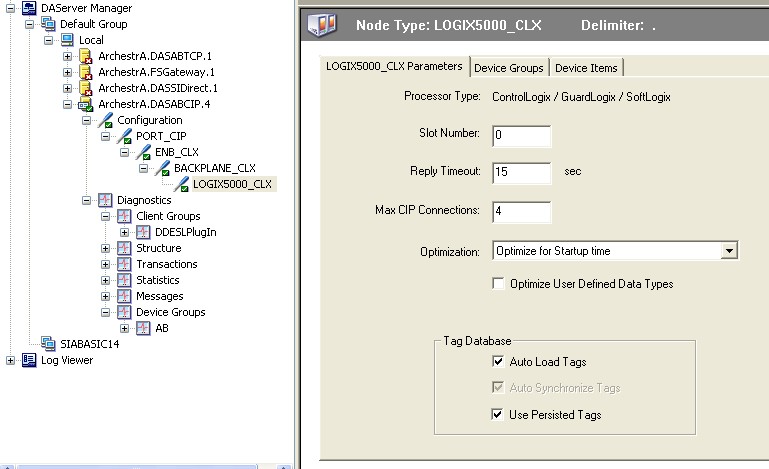Enable Optimize User Defined Data Types
Viewport: 769px width, 469px height.
pos(499,284)
